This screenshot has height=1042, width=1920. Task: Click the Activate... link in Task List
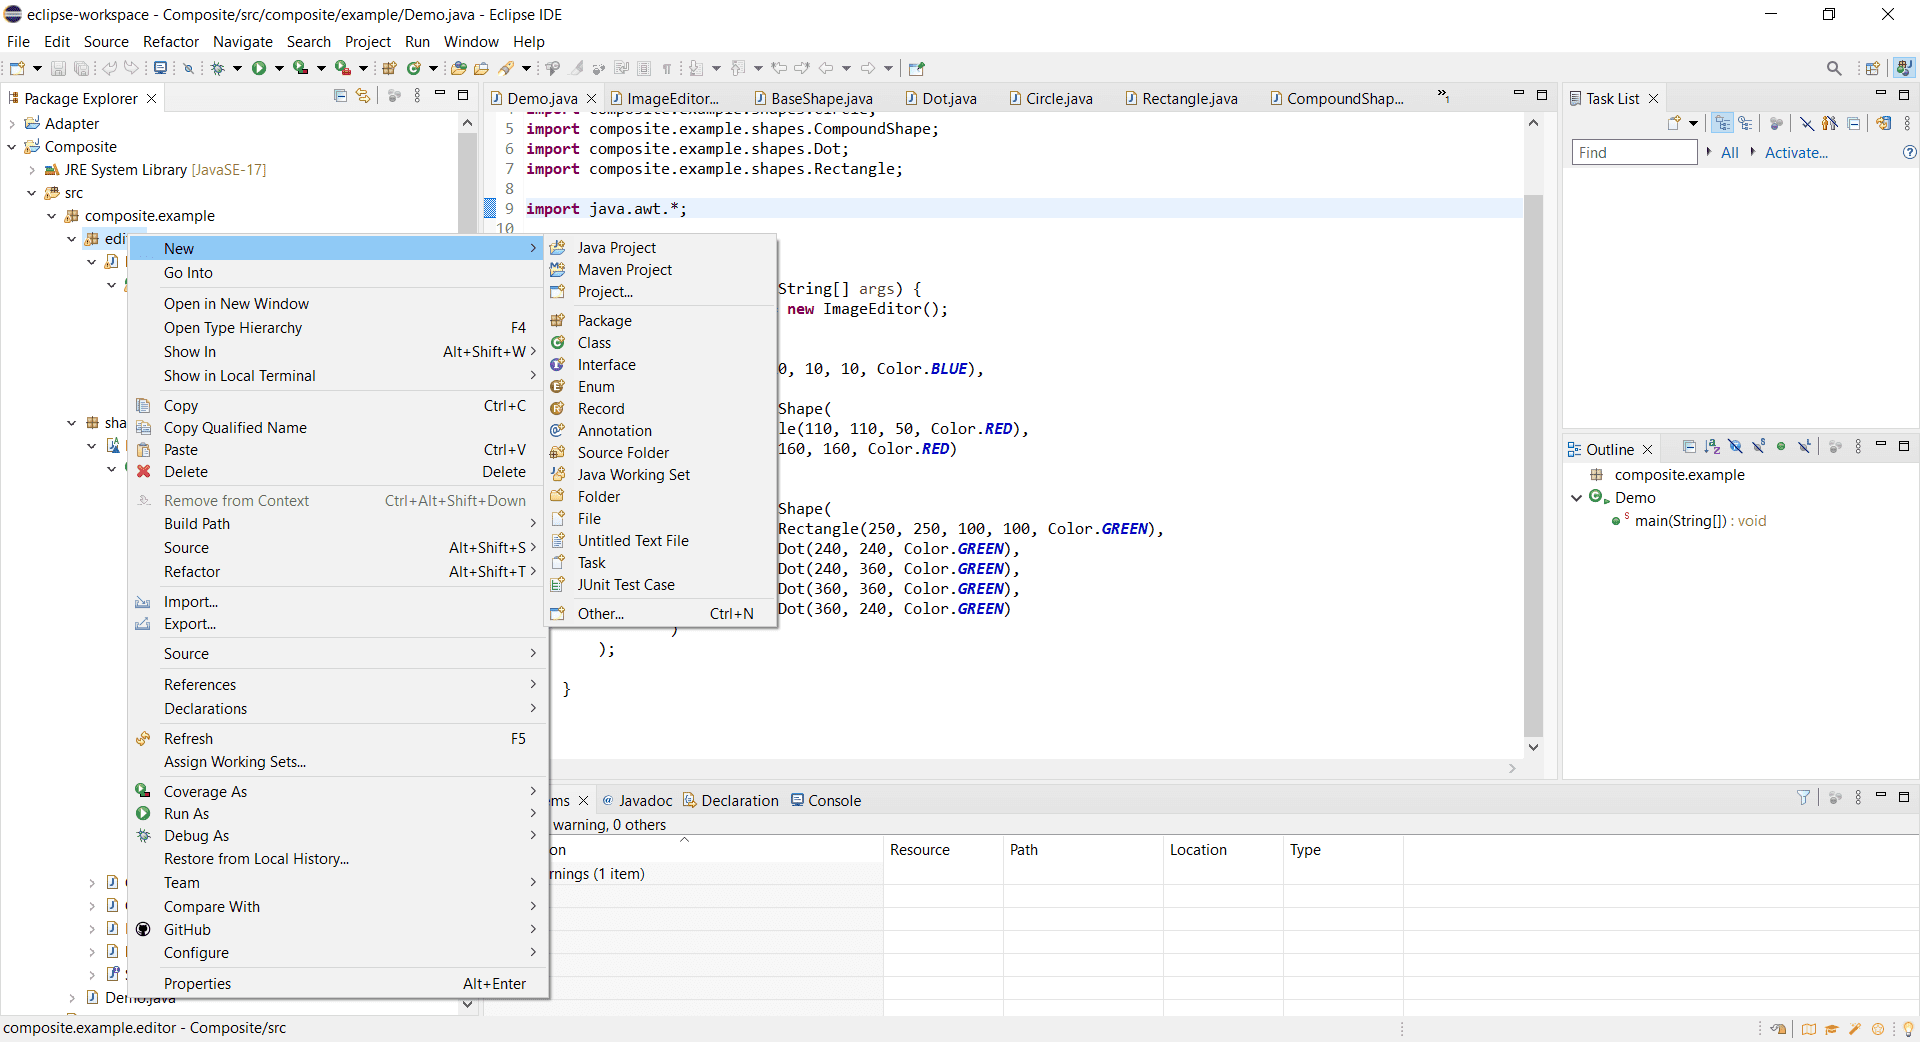[x=1795, y=153]
